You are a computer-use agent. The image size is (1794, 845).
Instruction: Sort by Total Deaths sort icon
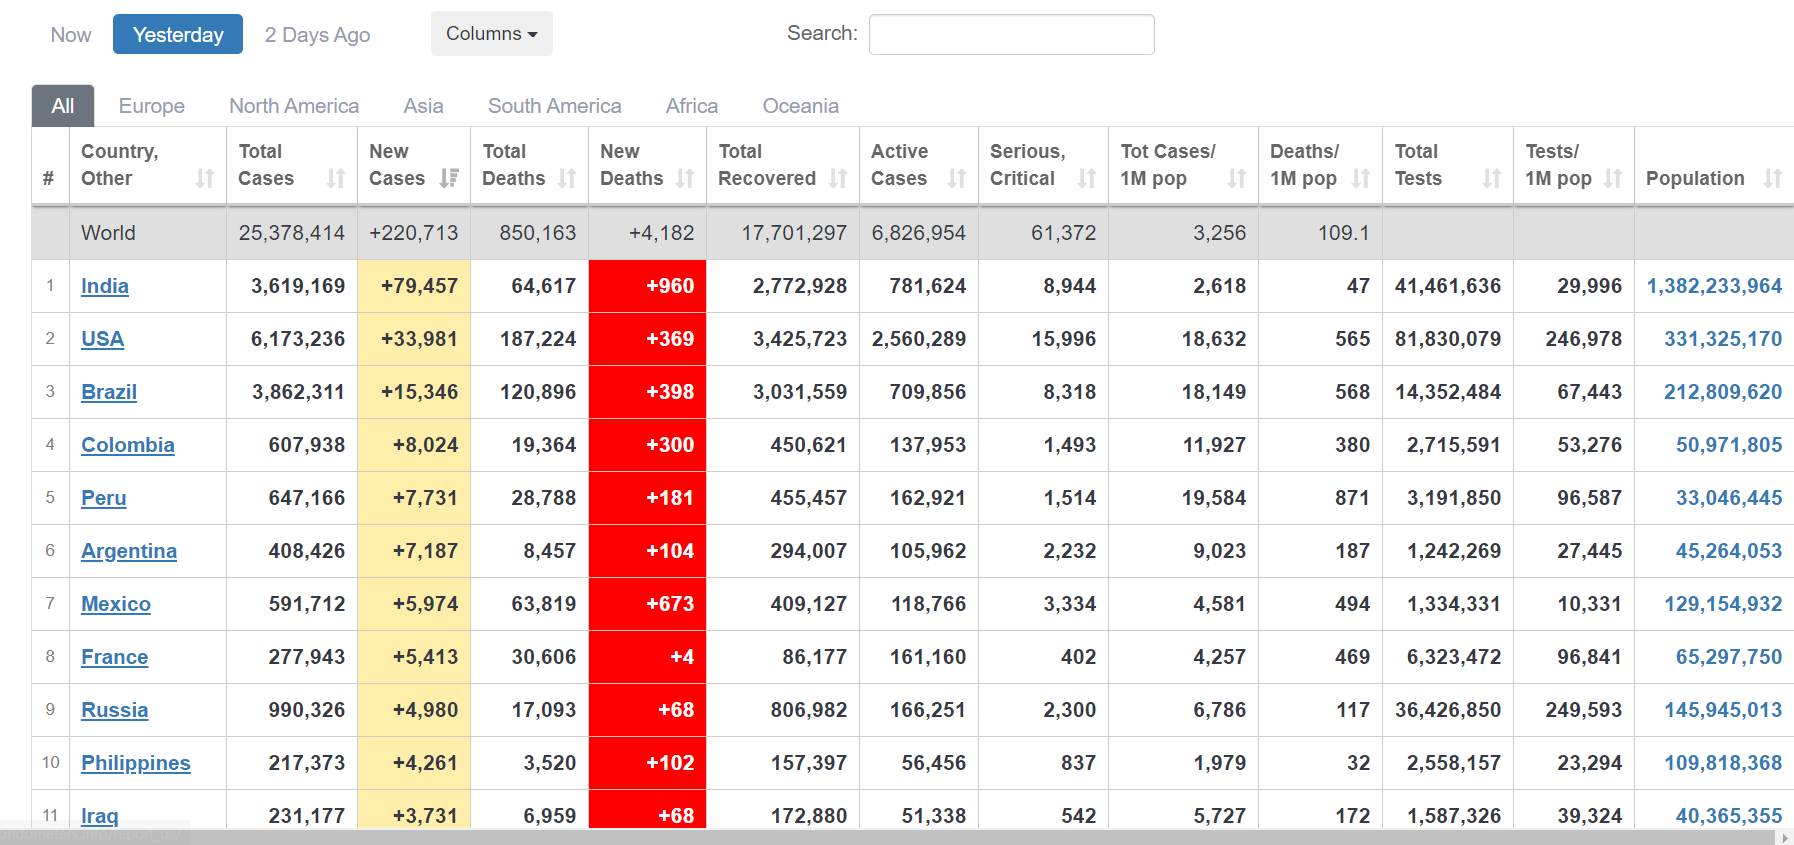(567, 178)
